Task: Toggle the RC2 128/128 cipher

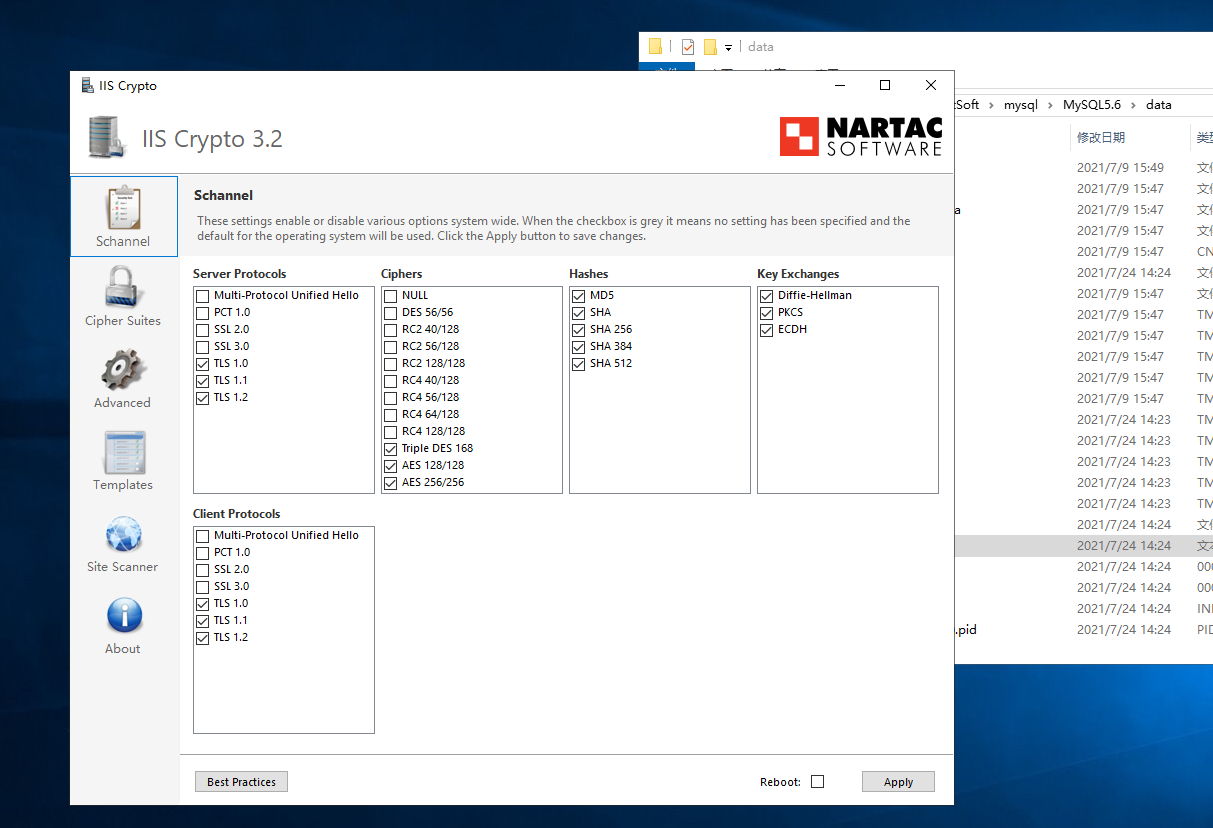Action: click(x=391, y=364)
